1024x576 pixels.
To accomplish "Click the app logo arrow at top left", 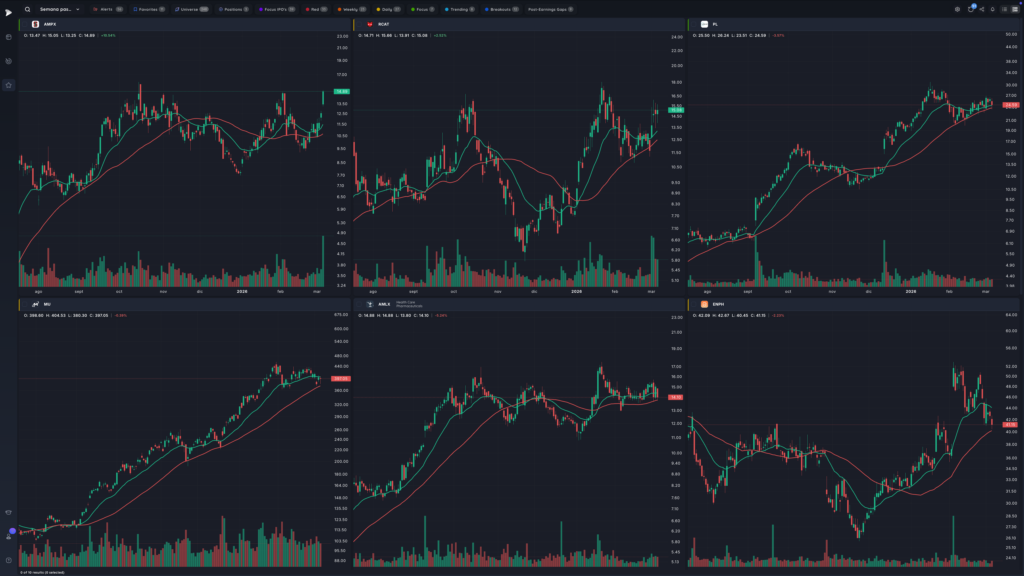I will pyautogui.click(x=8, y=12).
